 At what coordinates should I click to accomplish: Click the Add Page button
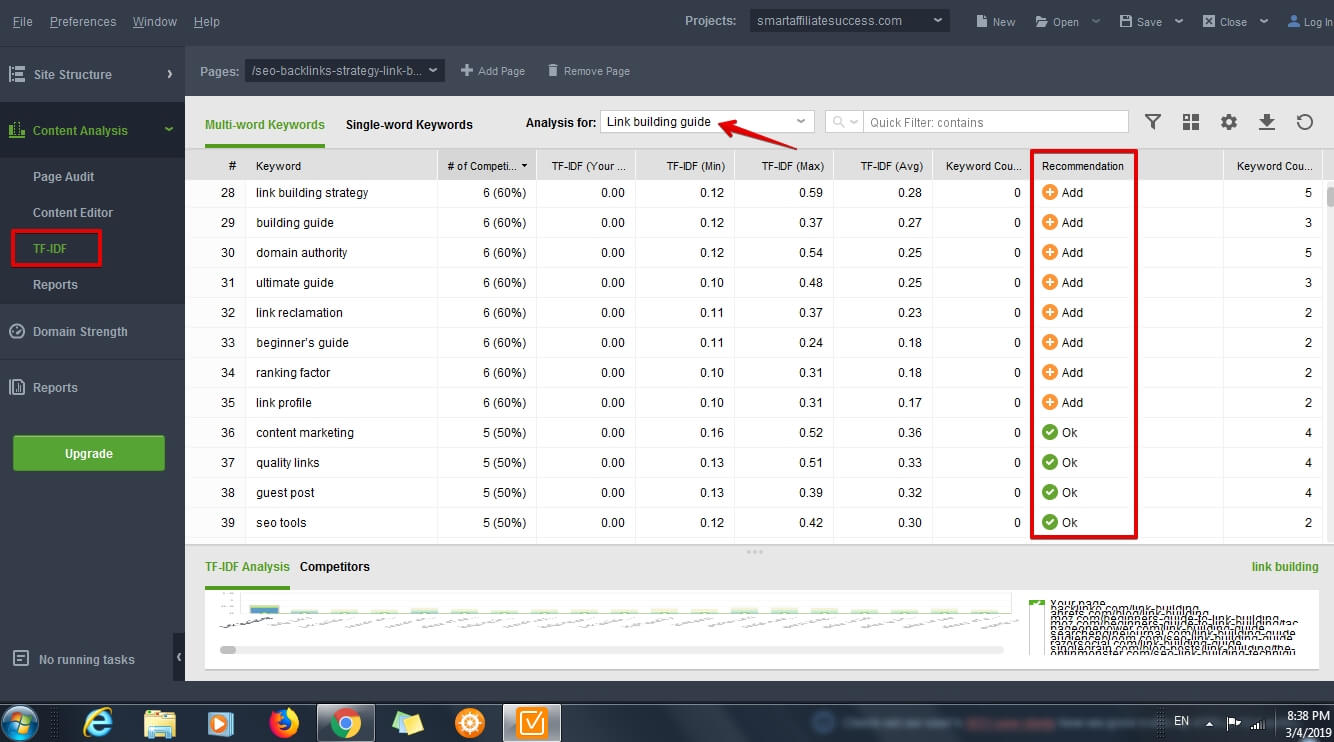(492, 71)
